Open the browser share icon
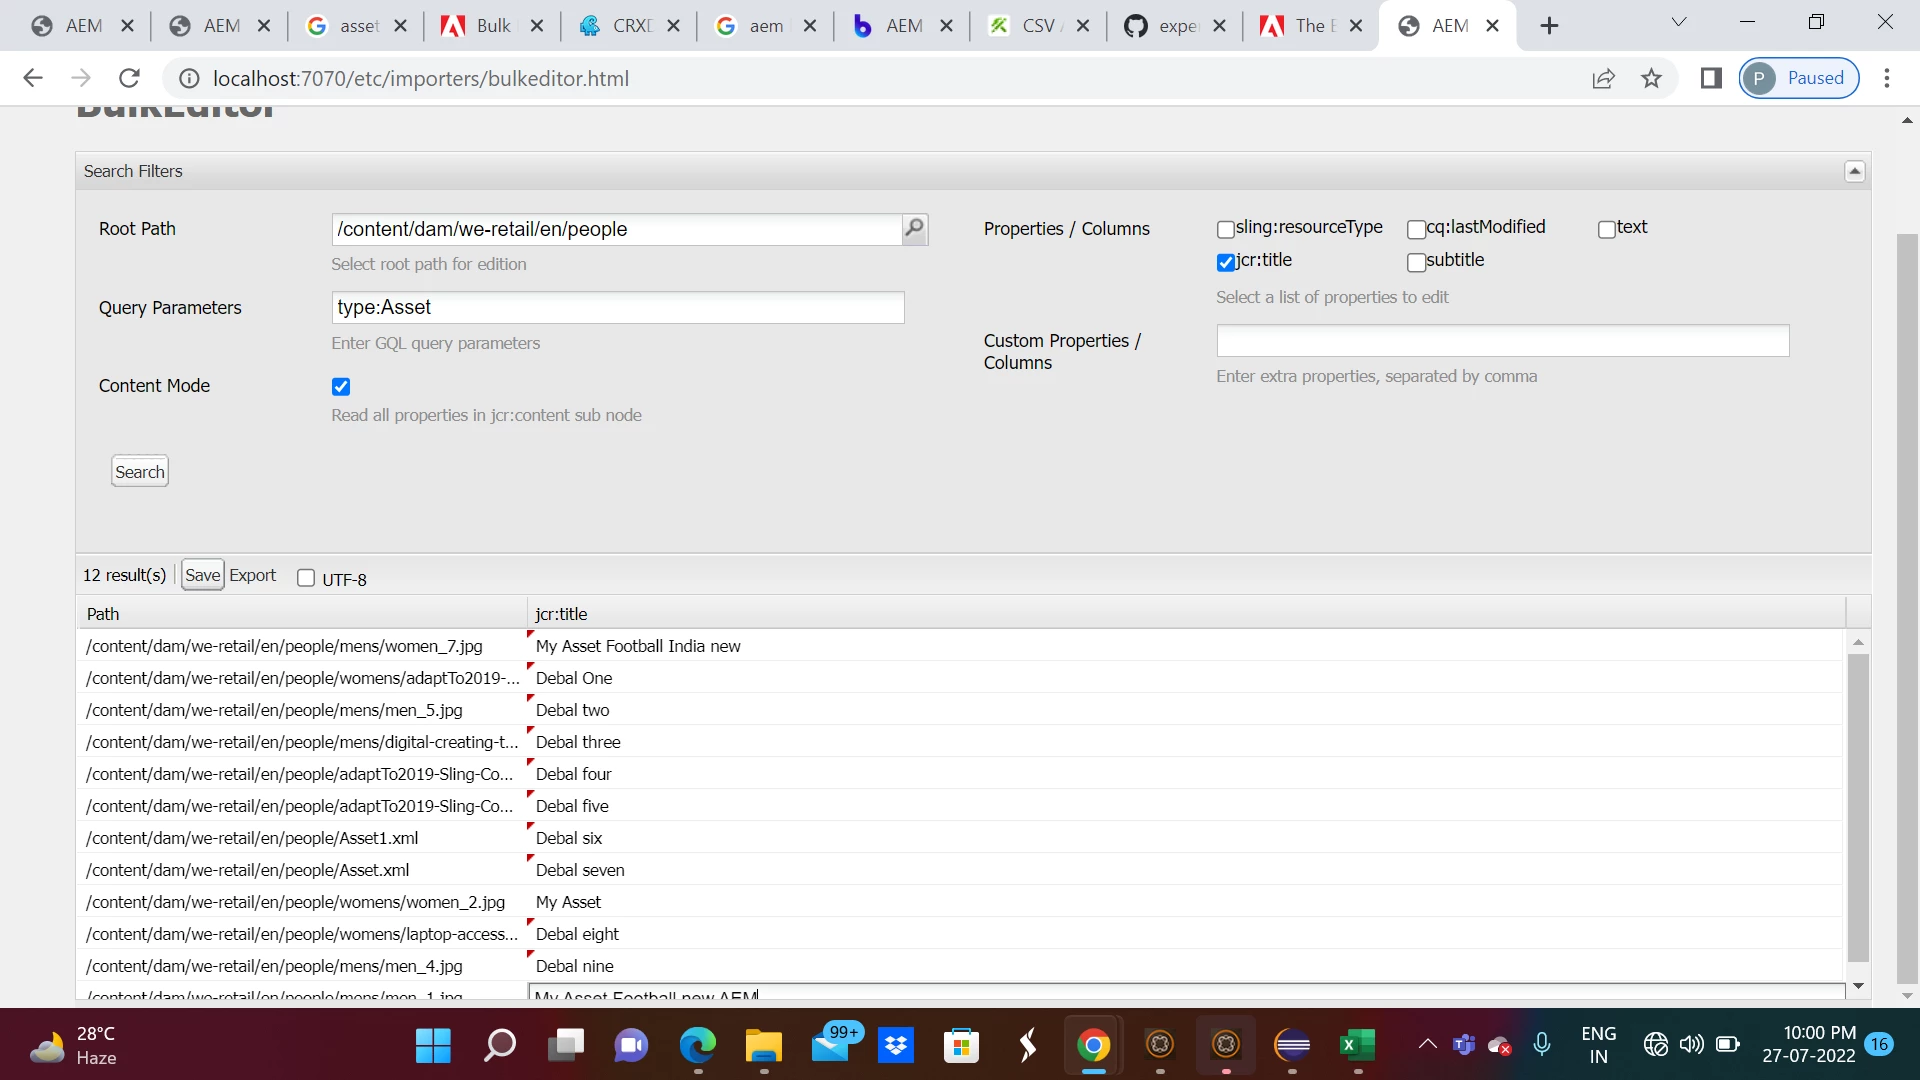1920x1080 pixels. point(1603,78)
